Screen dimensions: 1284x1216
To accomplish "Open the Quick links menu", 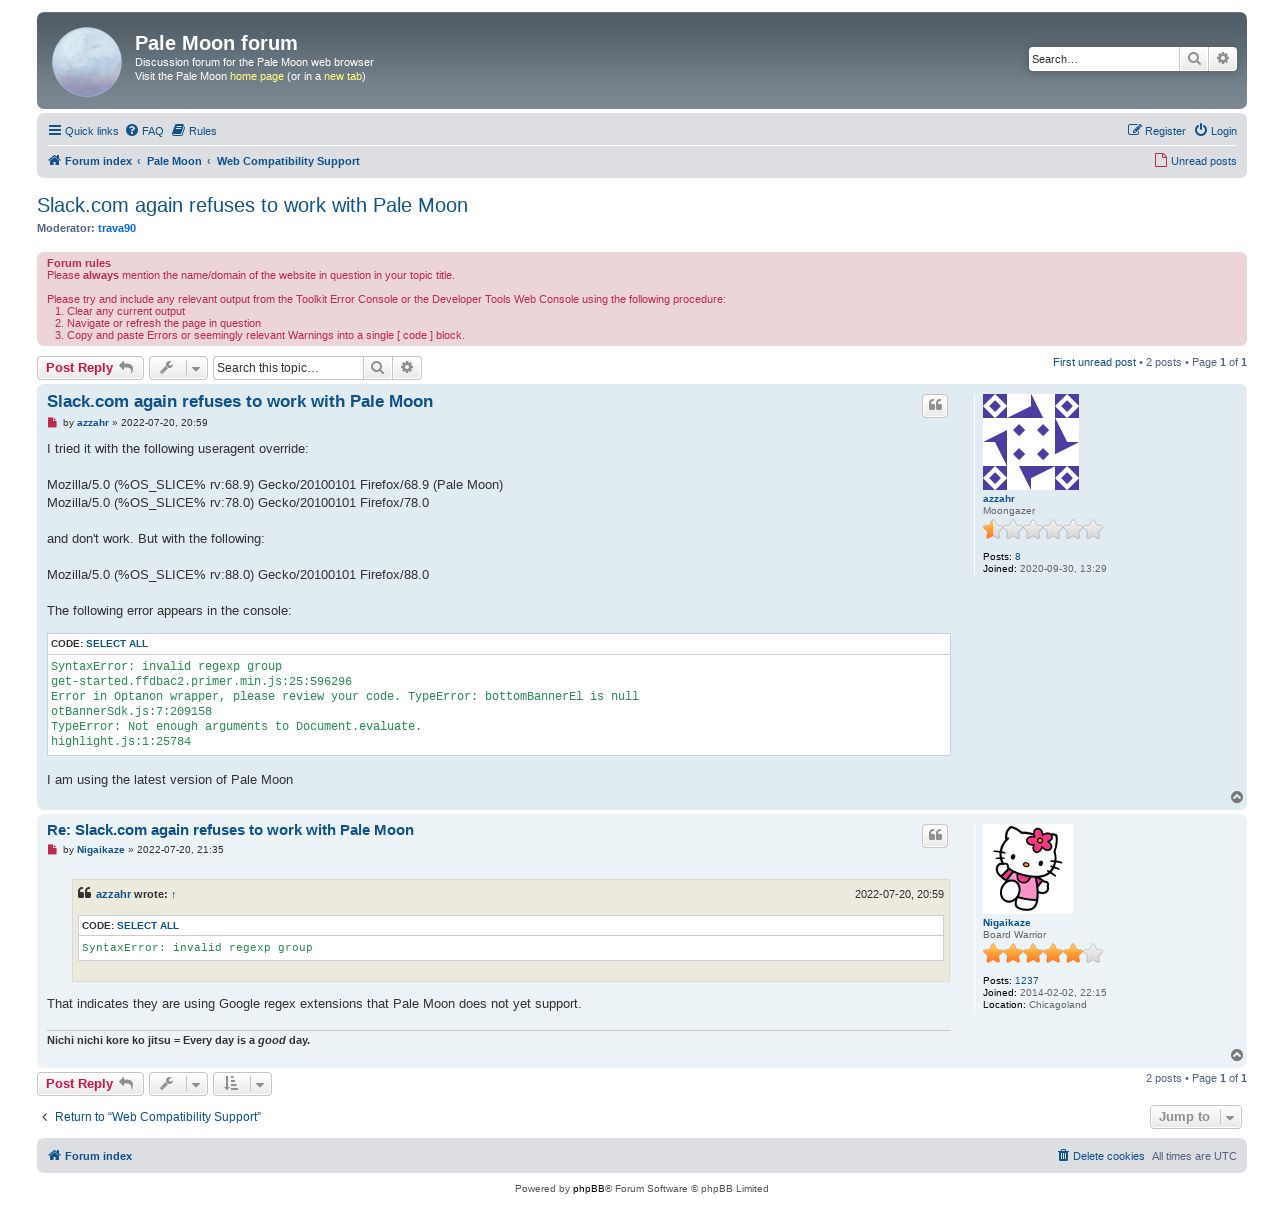I will tap(83, 131).
